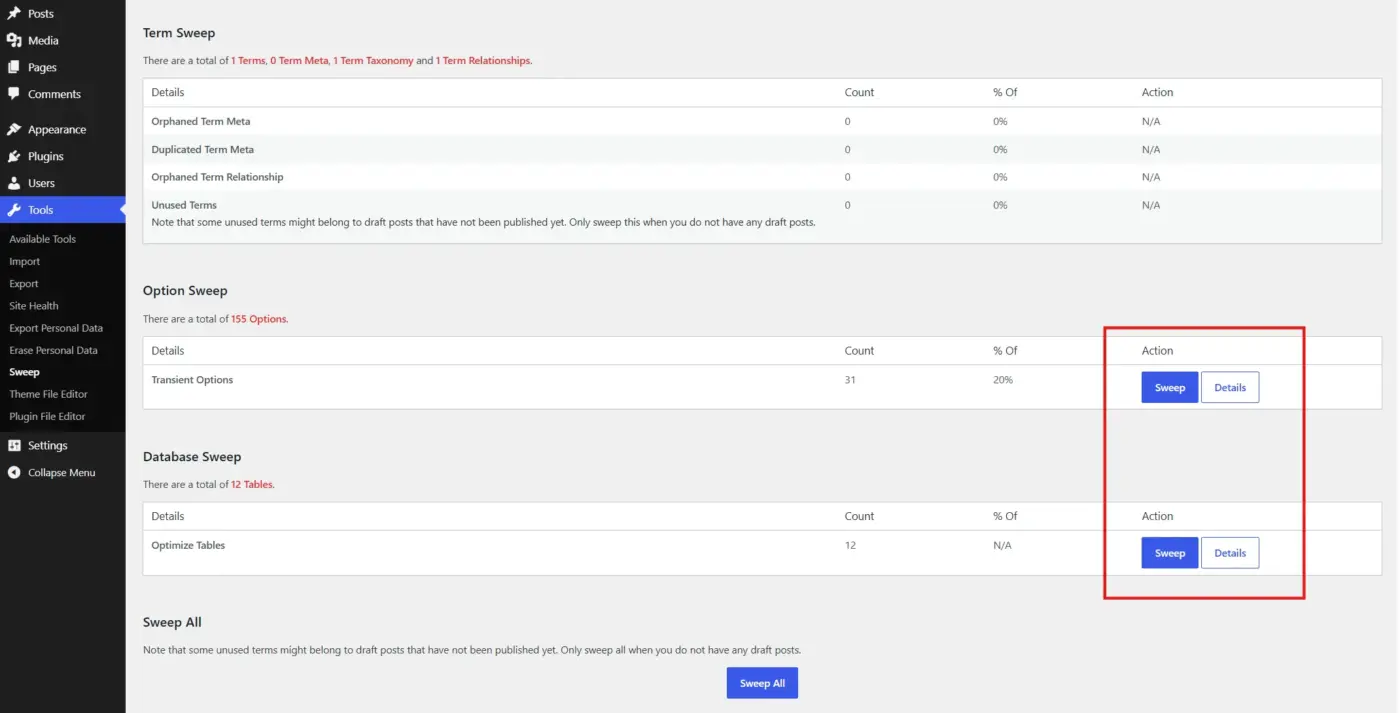
Task: Click the '1 Term Taxonomy' text
Action: pyautogui.click(x=373, y=61)
